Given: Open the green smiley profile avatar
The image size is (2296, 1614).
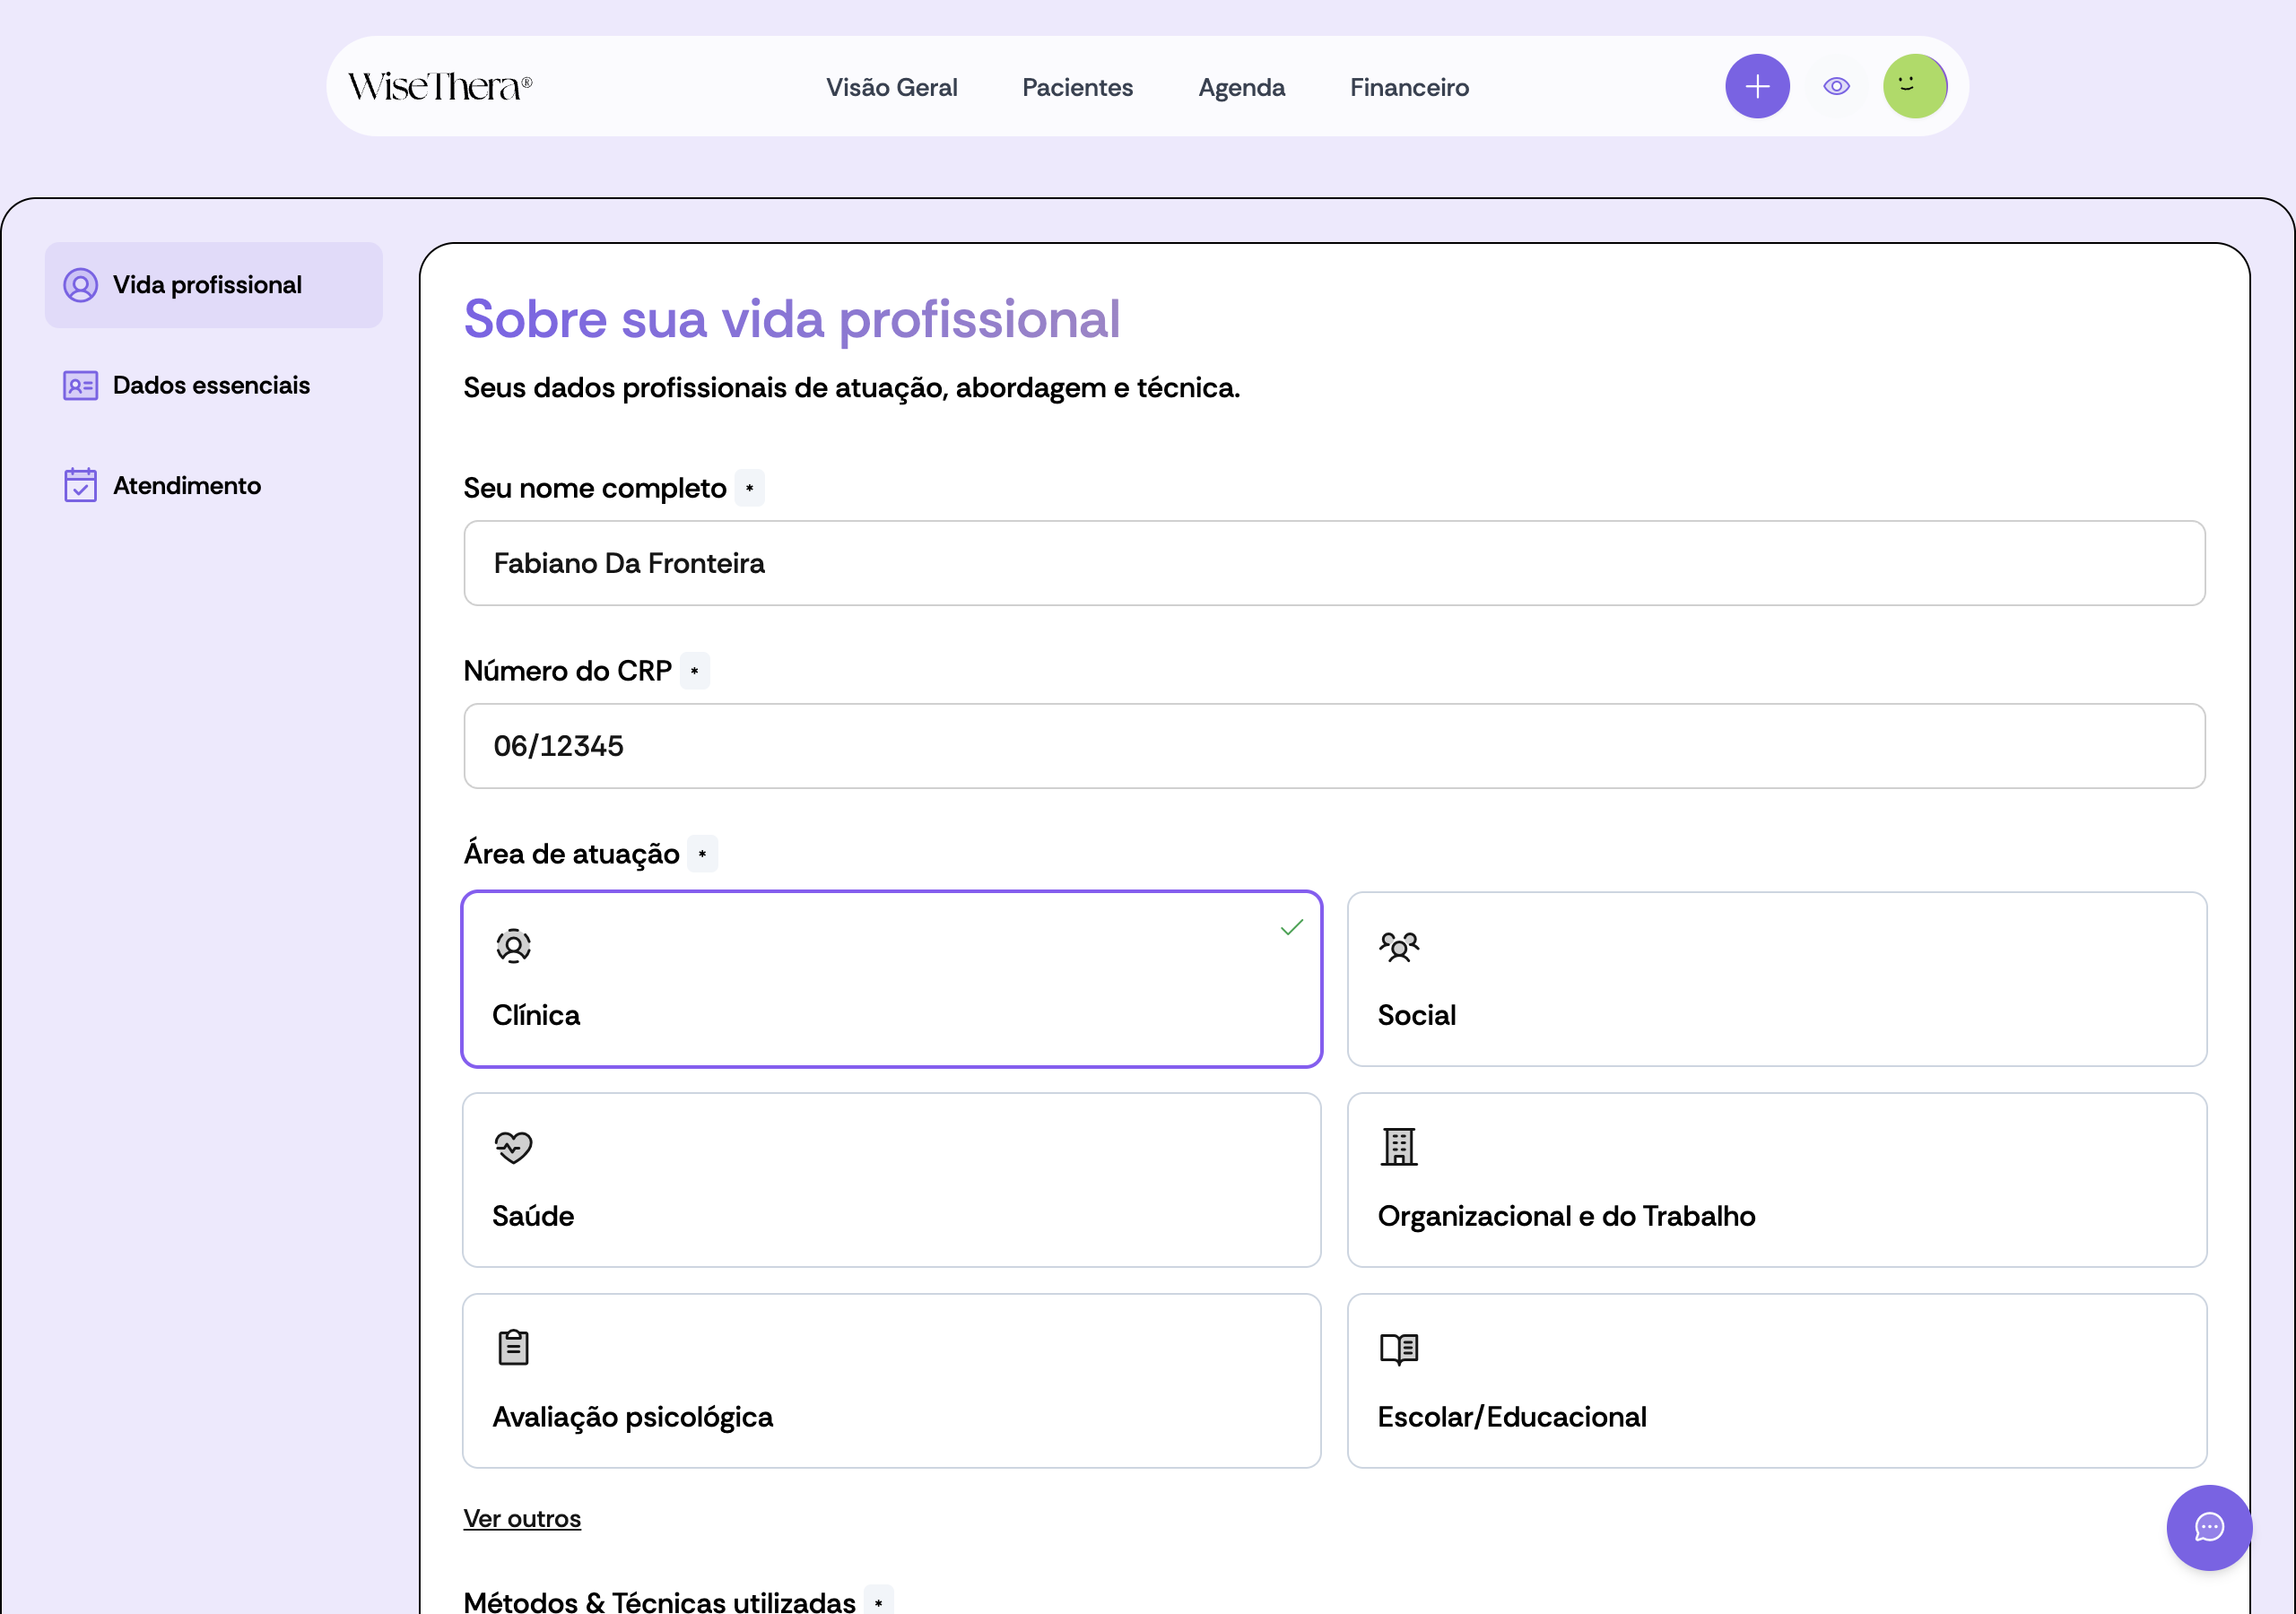Looking at the screenshot, I should pyautogui.click(x=1915, y=86).
